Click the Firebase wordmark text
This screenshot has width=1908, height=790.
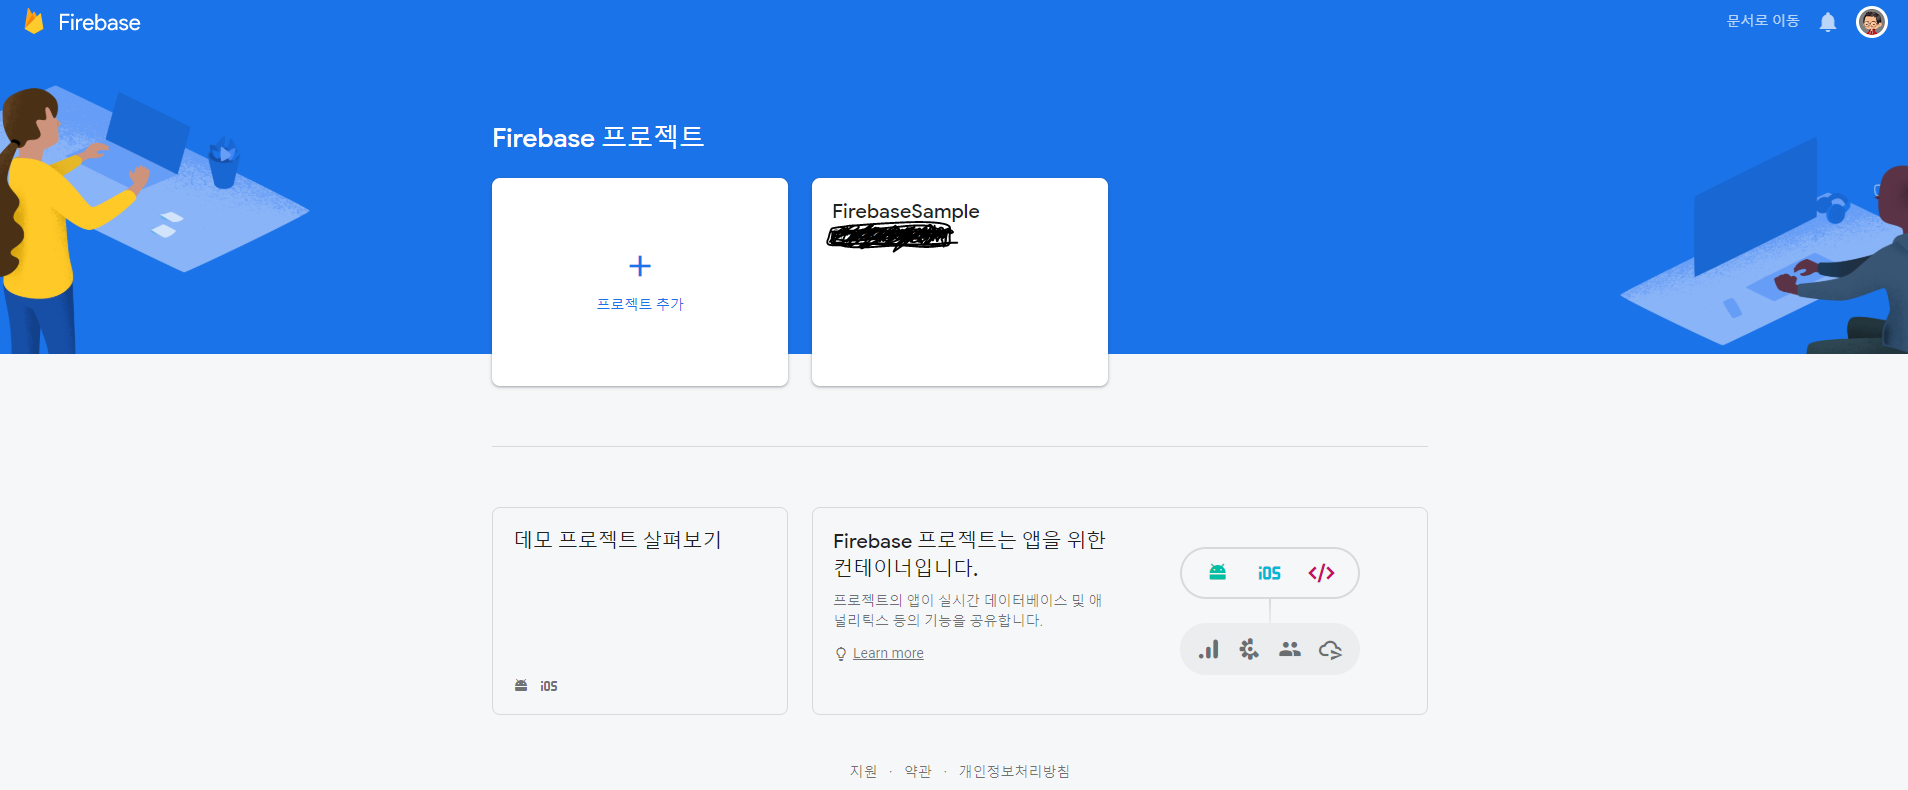[99, 22]
